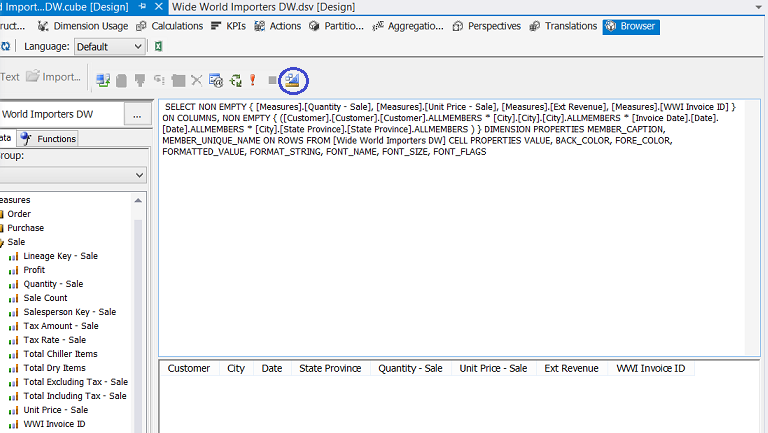This screenshot has width=768, height=433.
Task: Click the gray Cancel Query square icon
Action: click(x=272, y=80)
